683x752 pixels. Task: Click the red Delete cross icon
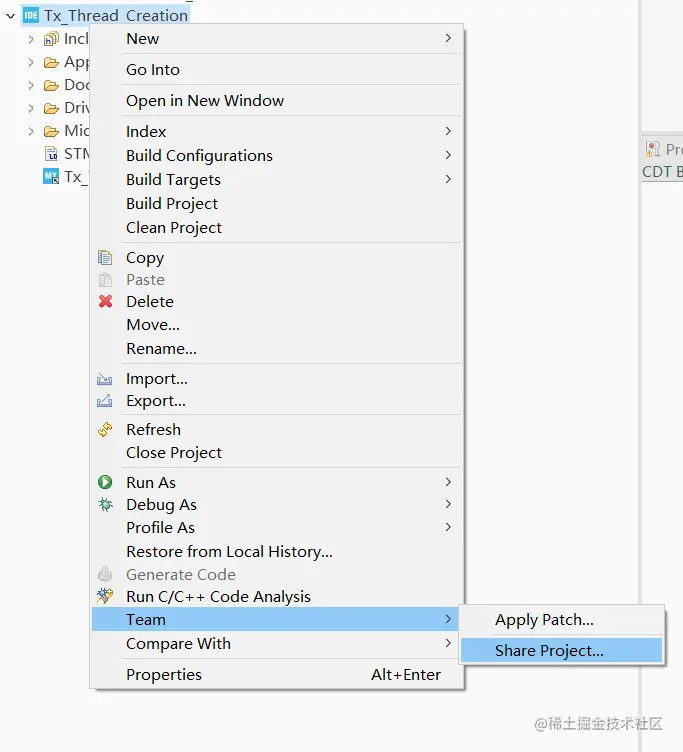pos(105,301)
